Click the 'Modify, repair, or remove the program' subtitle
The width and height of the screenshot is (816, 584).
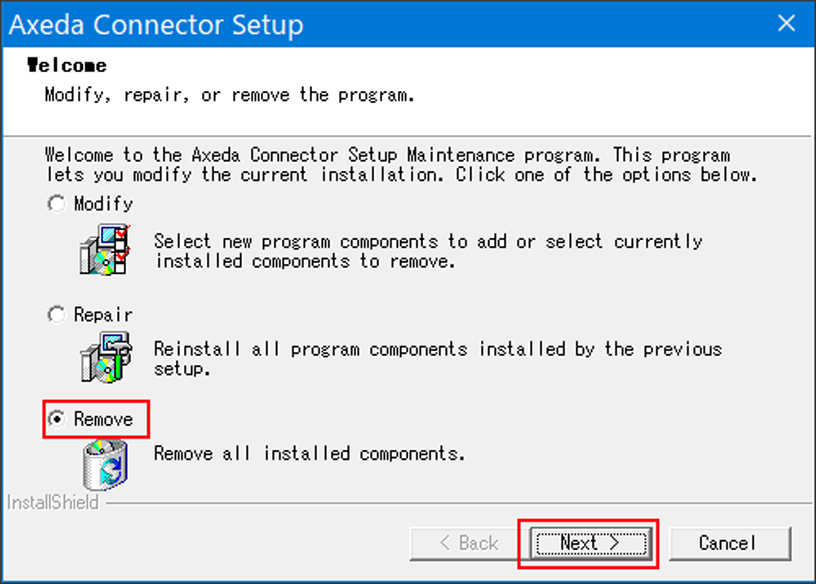[230, 95]
